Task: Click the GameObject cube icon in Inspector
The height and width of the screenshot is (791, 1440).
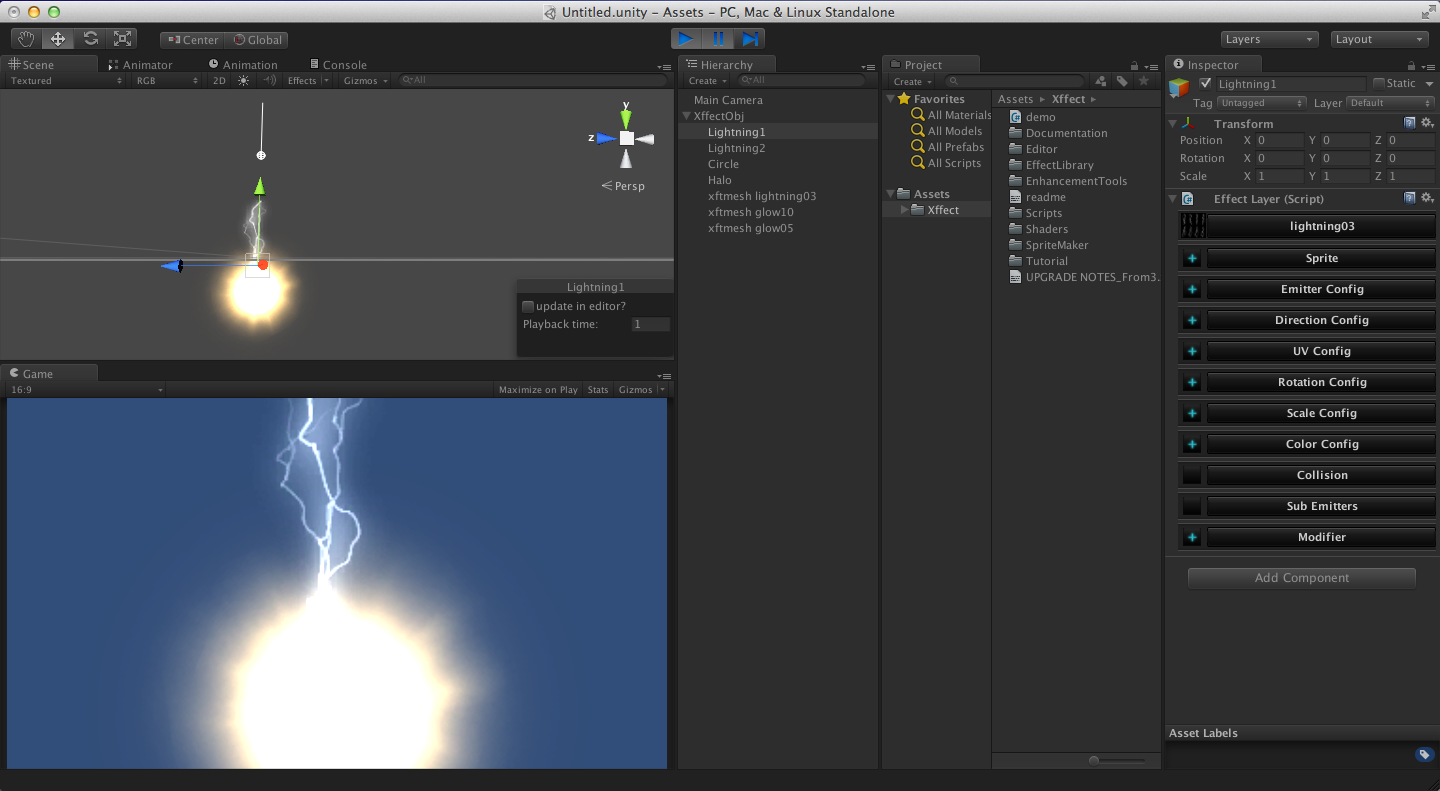Action: (x=1180, y=86)
